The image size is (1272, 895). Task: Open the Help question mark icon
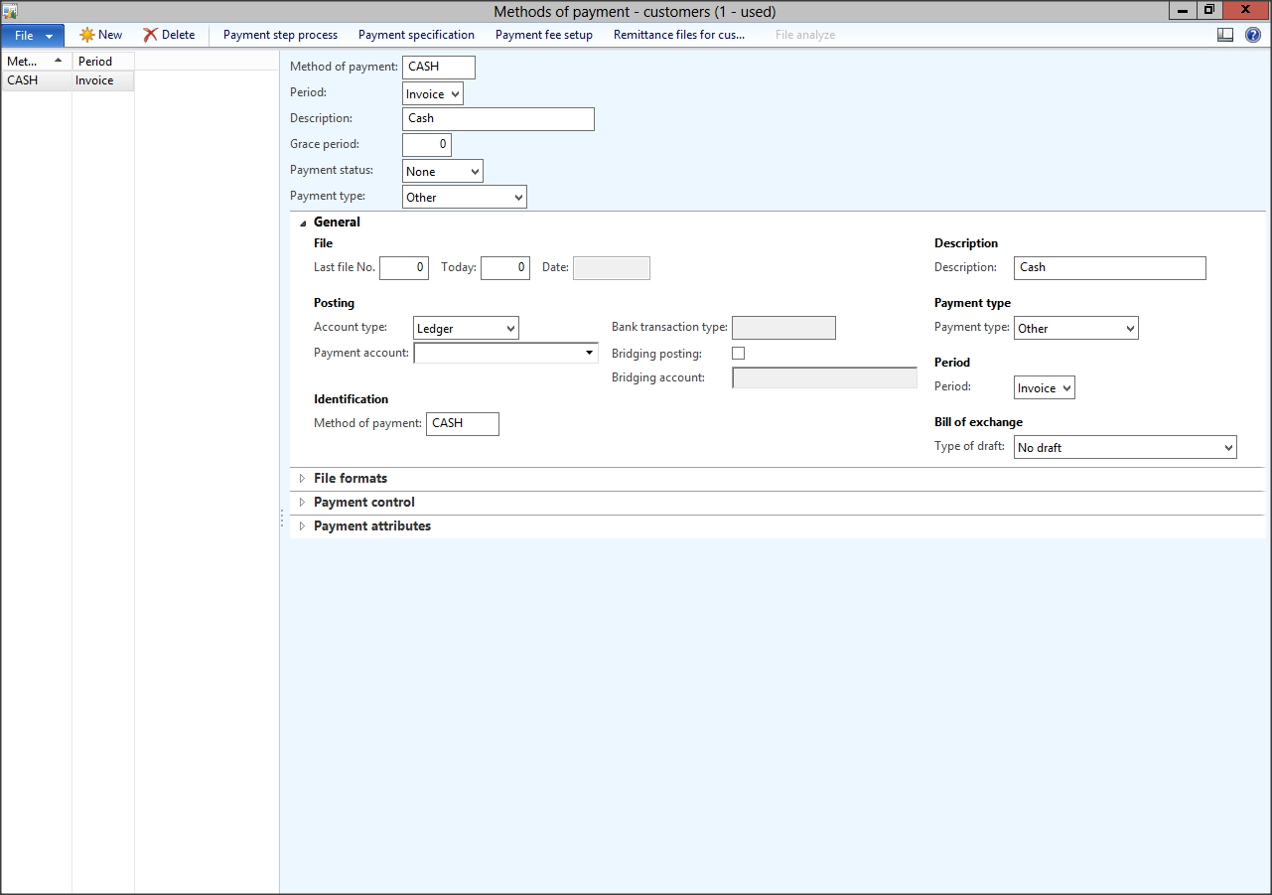click(x=1253, y=35)
